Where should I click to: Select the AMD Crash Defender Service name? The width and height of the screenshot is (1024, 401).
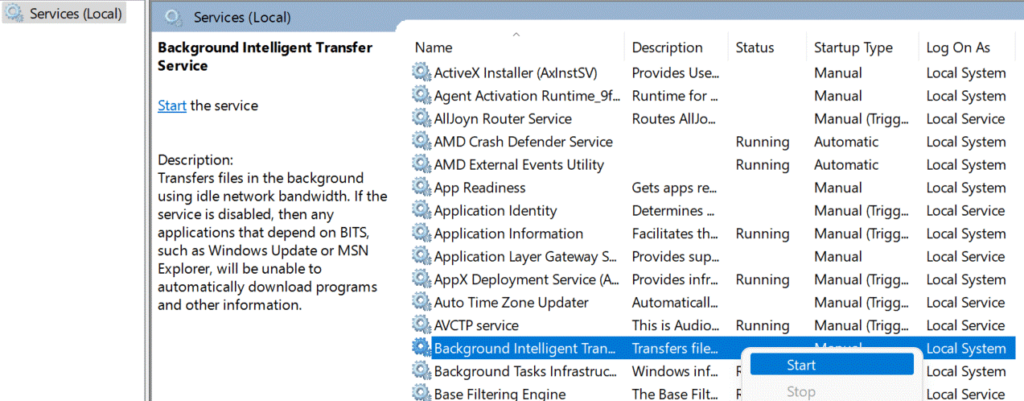click(523, 141)
